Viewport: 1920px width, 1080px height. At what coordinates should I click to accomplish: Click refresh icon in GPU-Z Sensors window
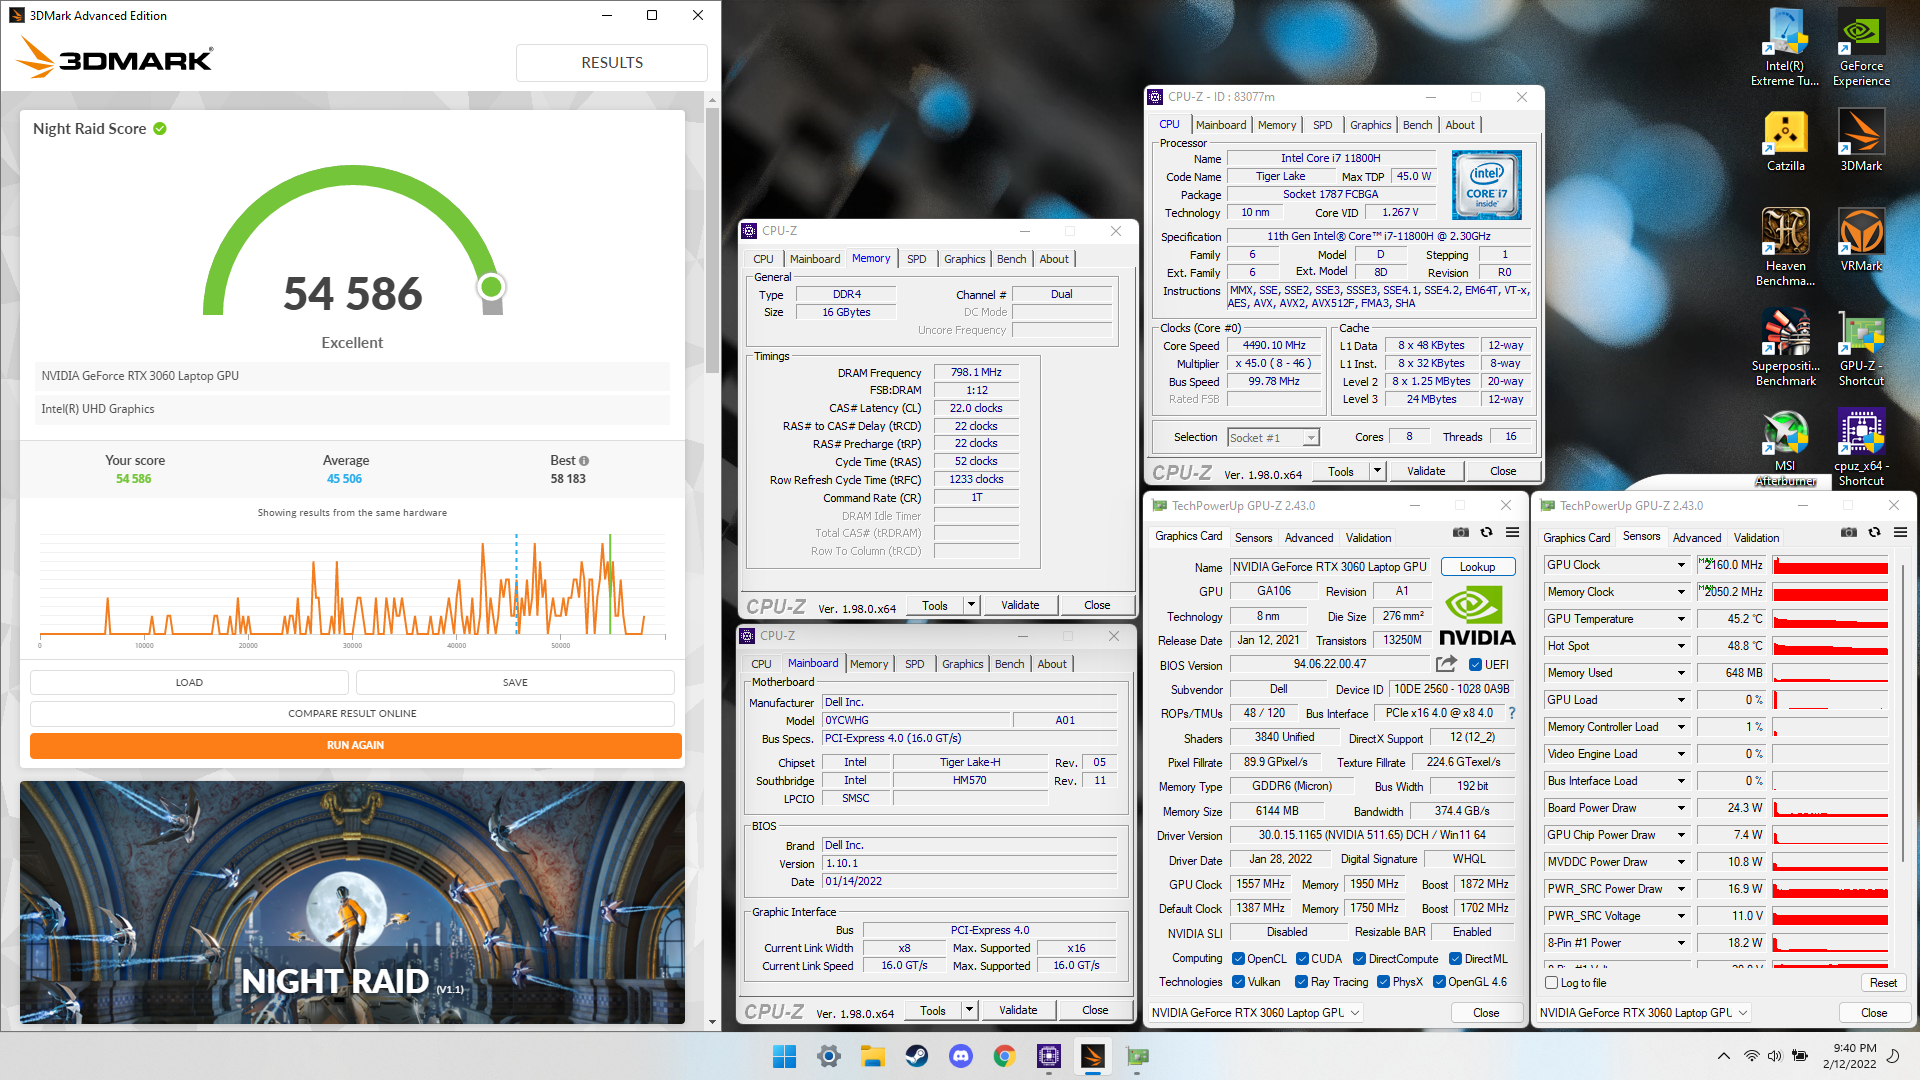click(1875, 532)
